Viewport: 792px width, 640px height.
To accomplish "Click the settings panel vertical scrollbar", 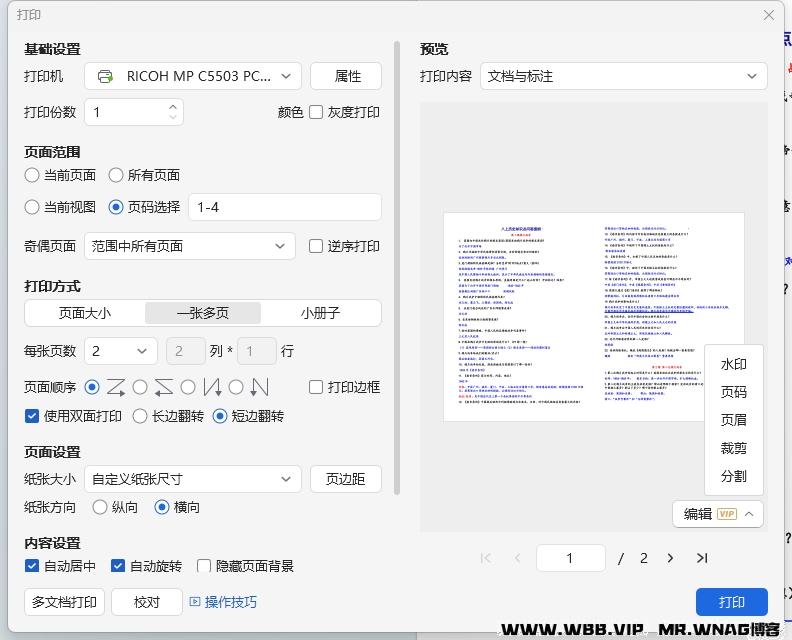I will pos(397,268).
